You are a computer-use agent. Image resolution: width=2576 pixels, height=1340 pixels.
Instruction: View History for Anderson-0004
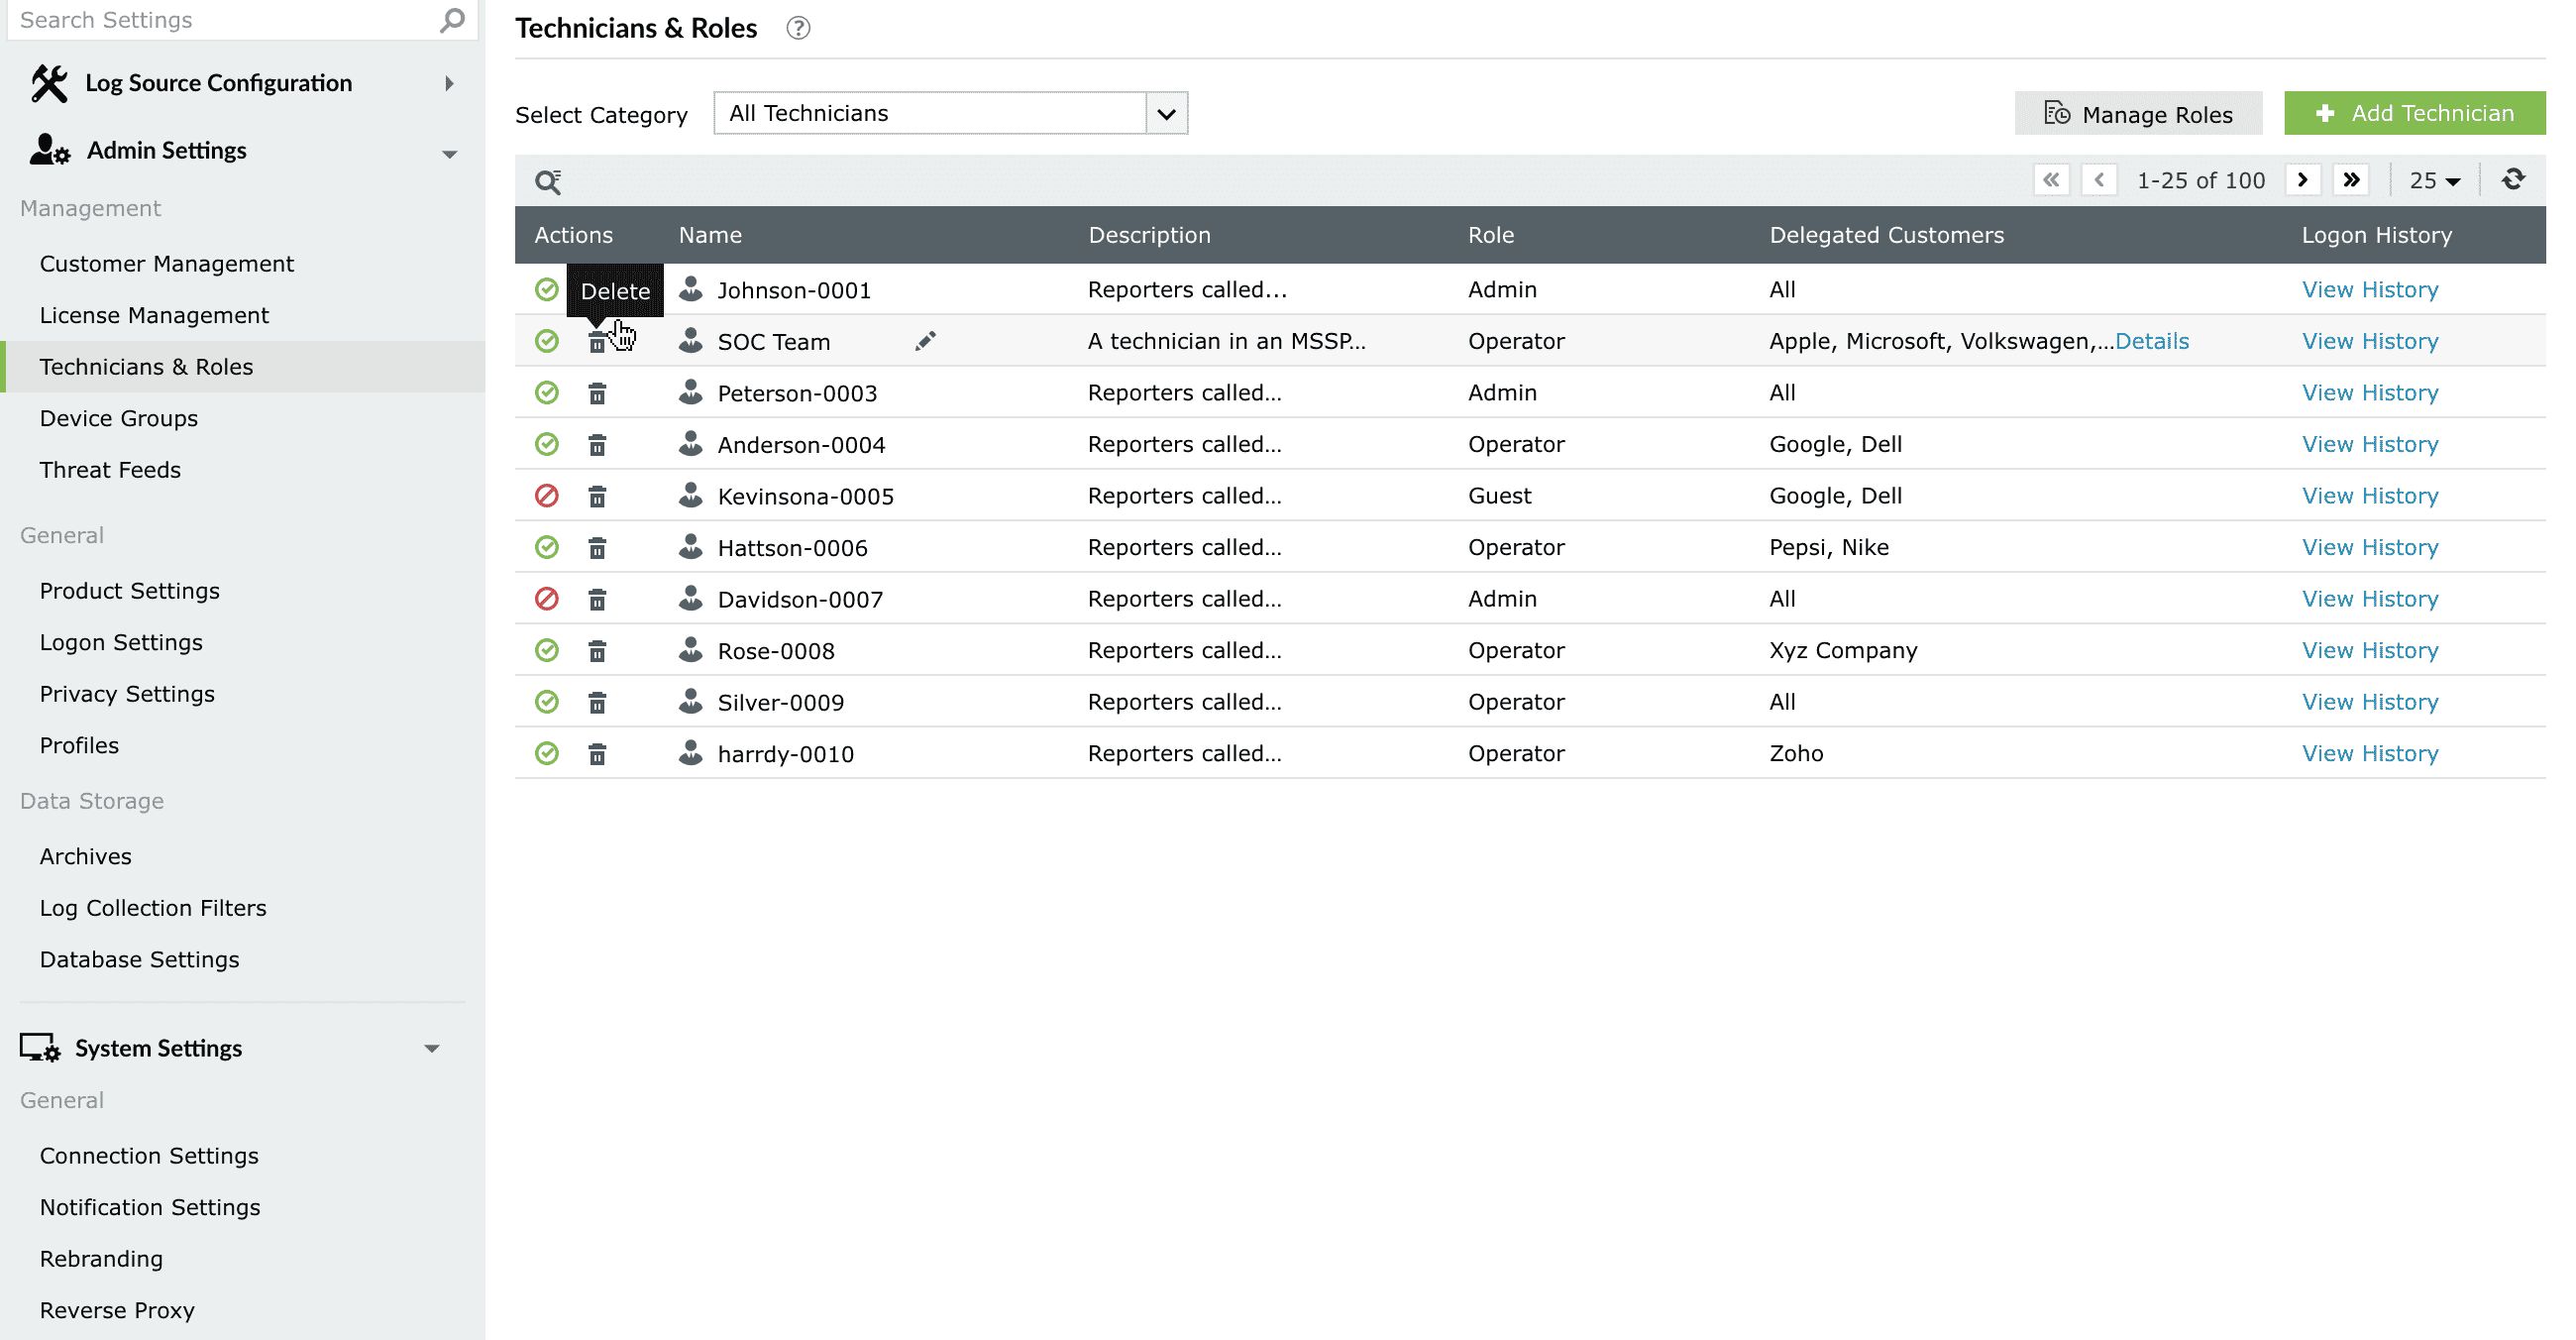point(2369,445)
